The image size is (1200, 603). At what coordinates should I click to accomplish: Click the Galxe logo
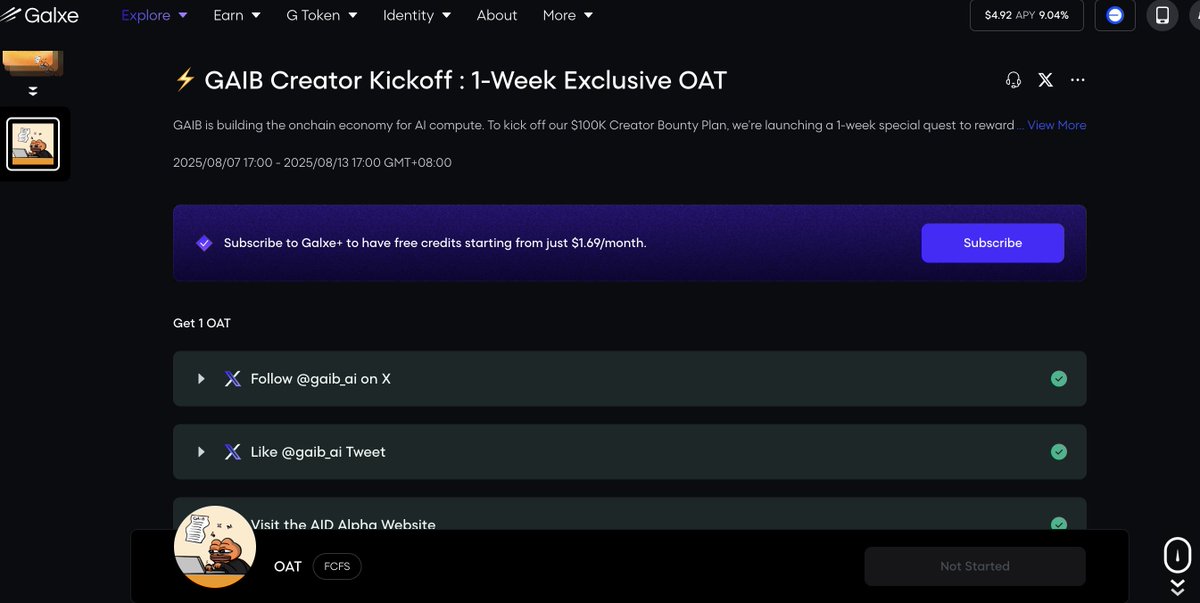40,15
